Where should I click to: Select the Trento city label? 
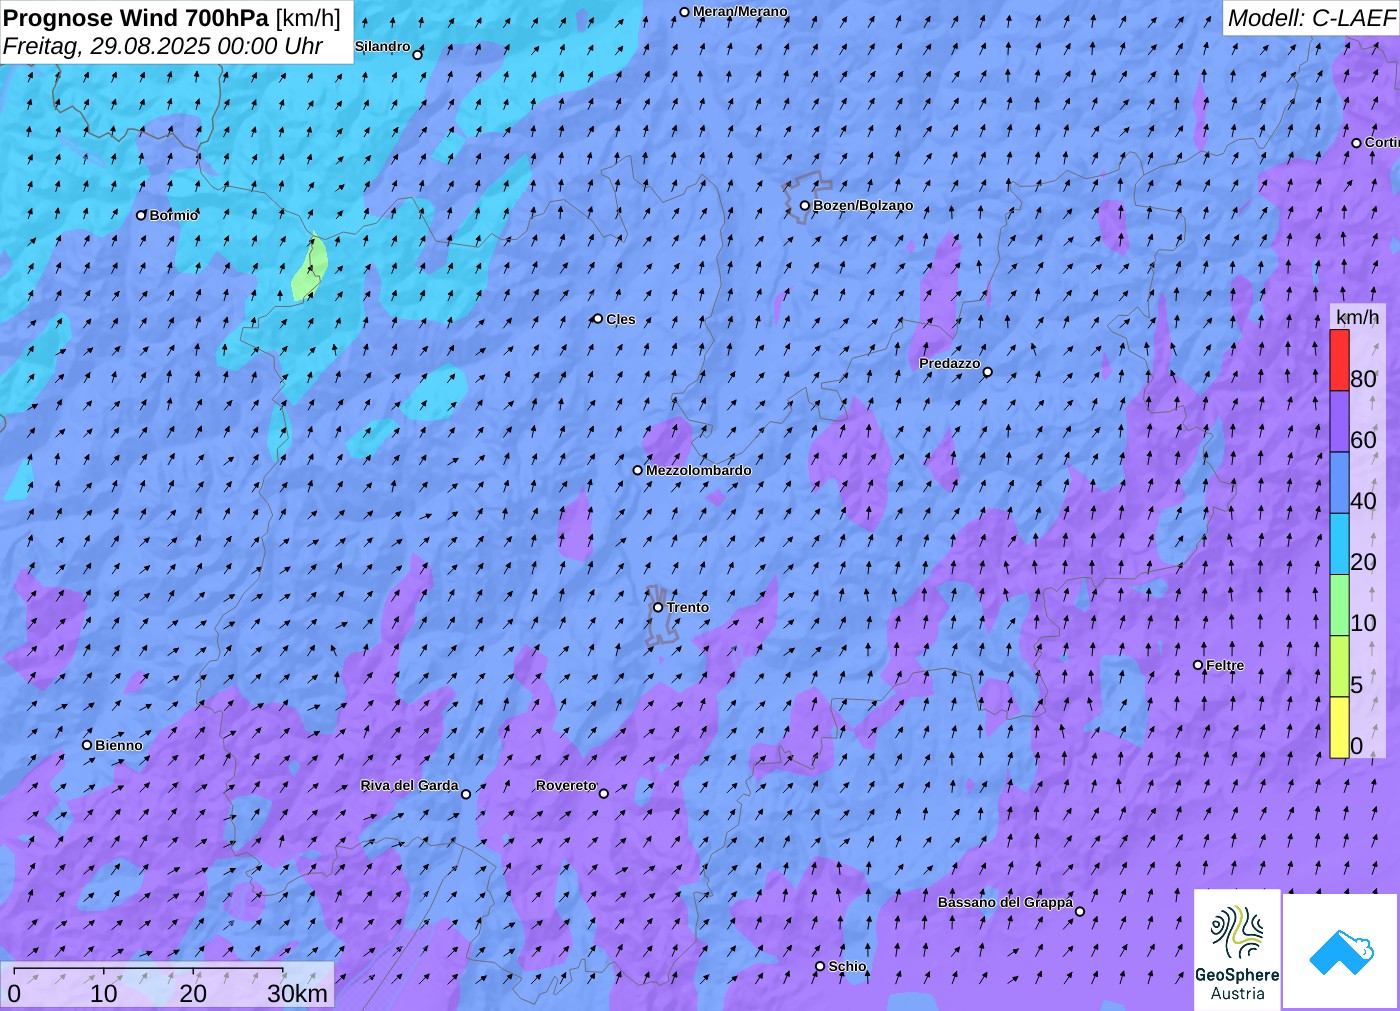pos(688,608)
